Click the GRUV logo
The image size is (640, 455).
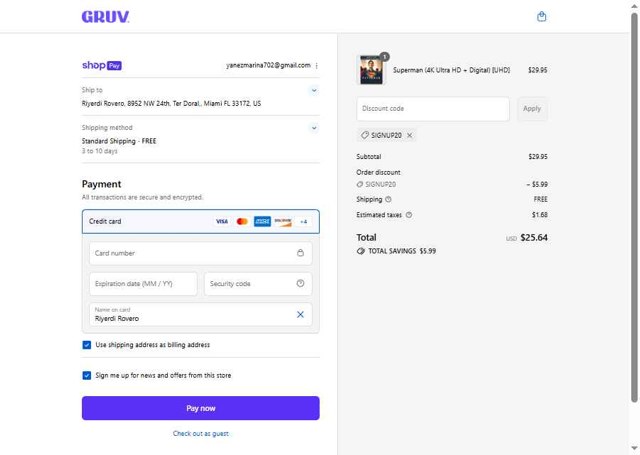(x=105, y=17)
